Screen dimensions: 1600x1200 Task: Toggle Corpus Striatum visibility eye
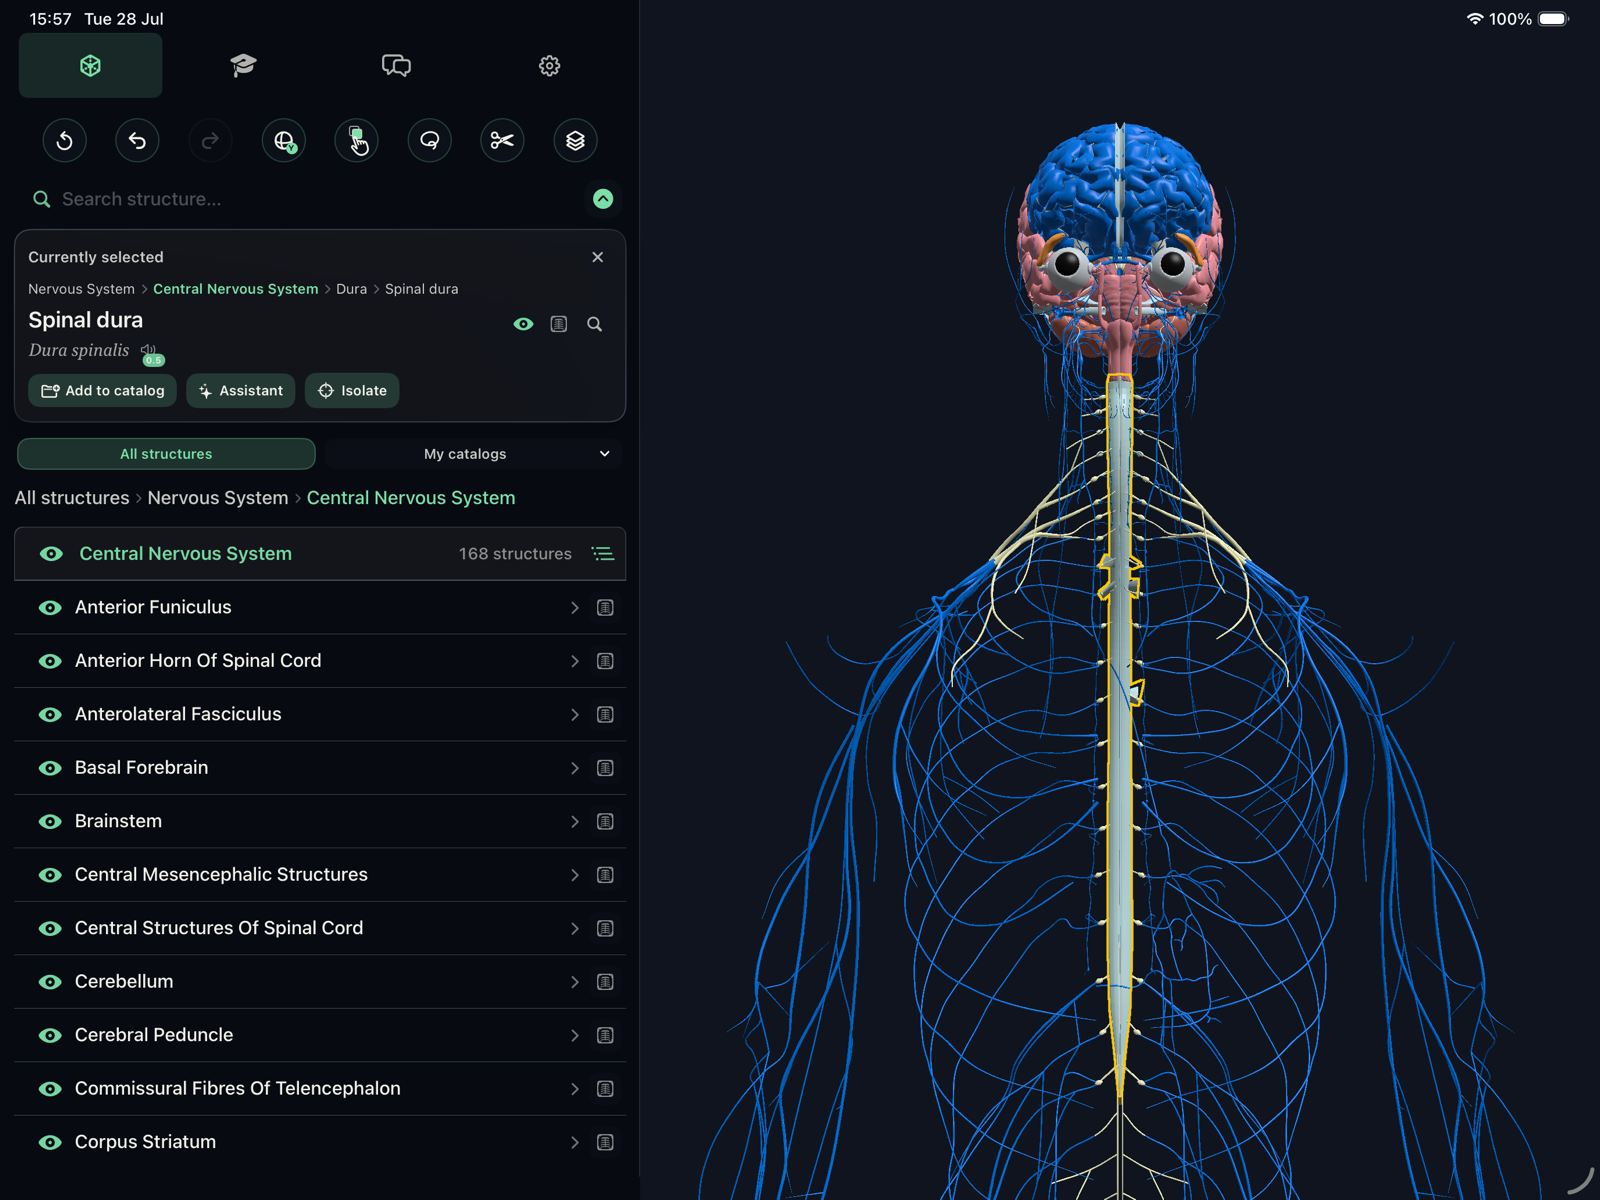50,1143
